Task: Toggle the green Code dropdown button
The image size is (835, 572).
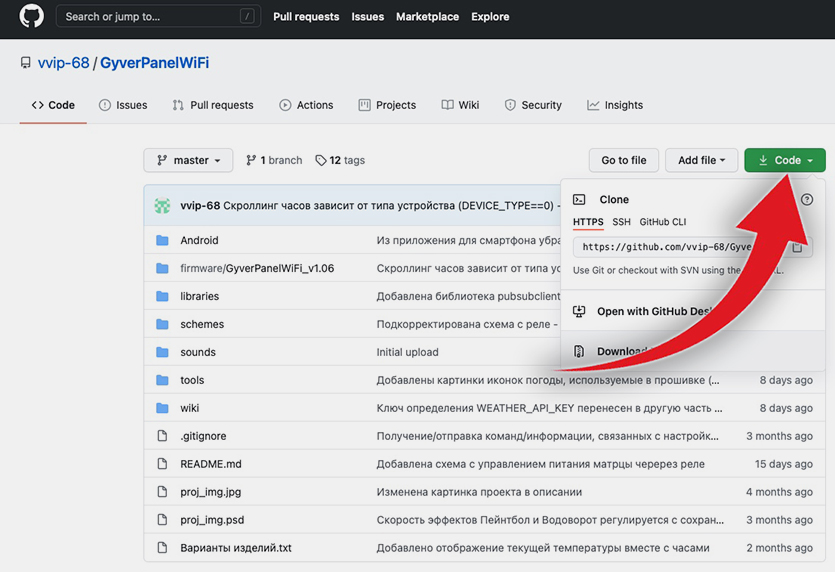Action: (785, 160)
